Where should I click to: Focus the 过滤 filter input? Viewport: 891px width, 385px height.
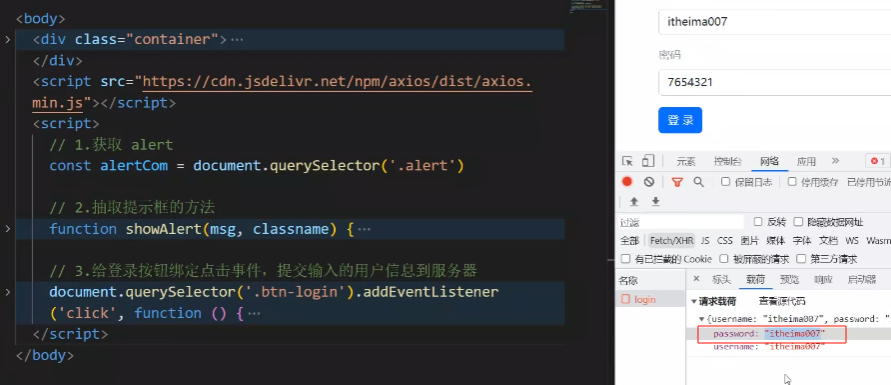[681, 222]
